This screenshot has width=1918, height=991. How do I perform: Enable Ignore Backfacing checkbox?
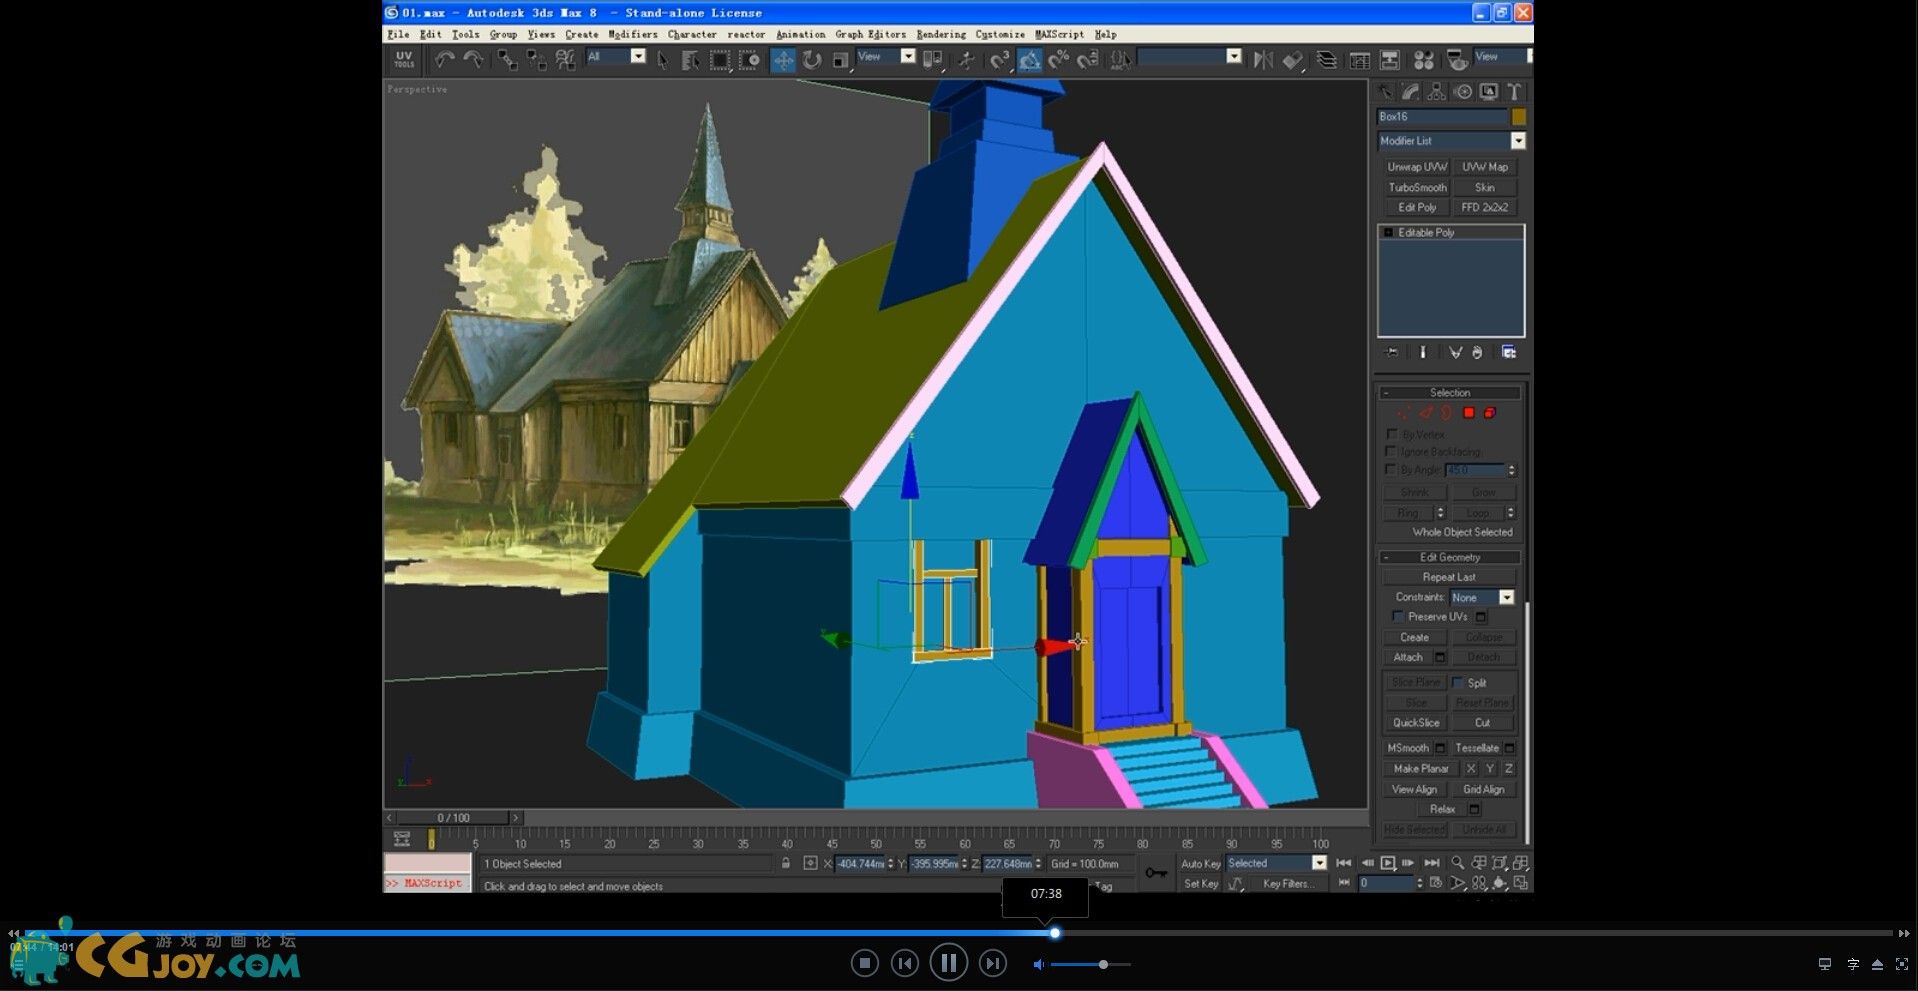pyautogui.click(x=1392, y=452)
